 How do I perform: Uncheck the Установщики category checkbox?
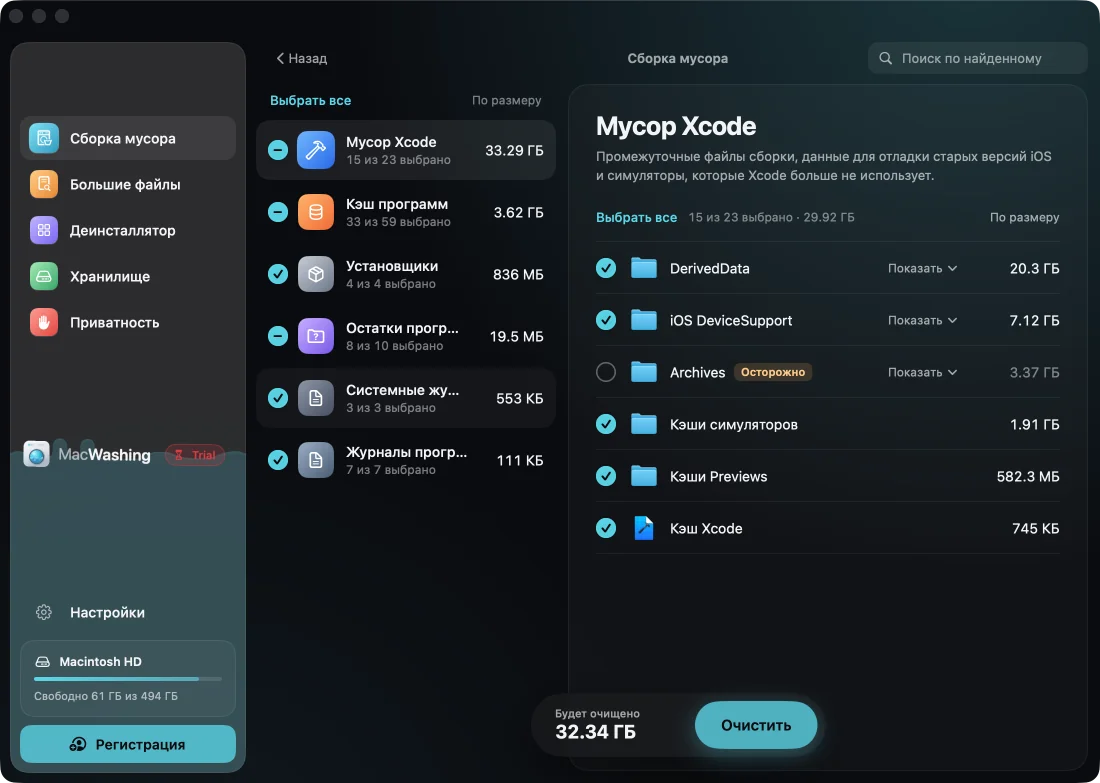point(278,274)
